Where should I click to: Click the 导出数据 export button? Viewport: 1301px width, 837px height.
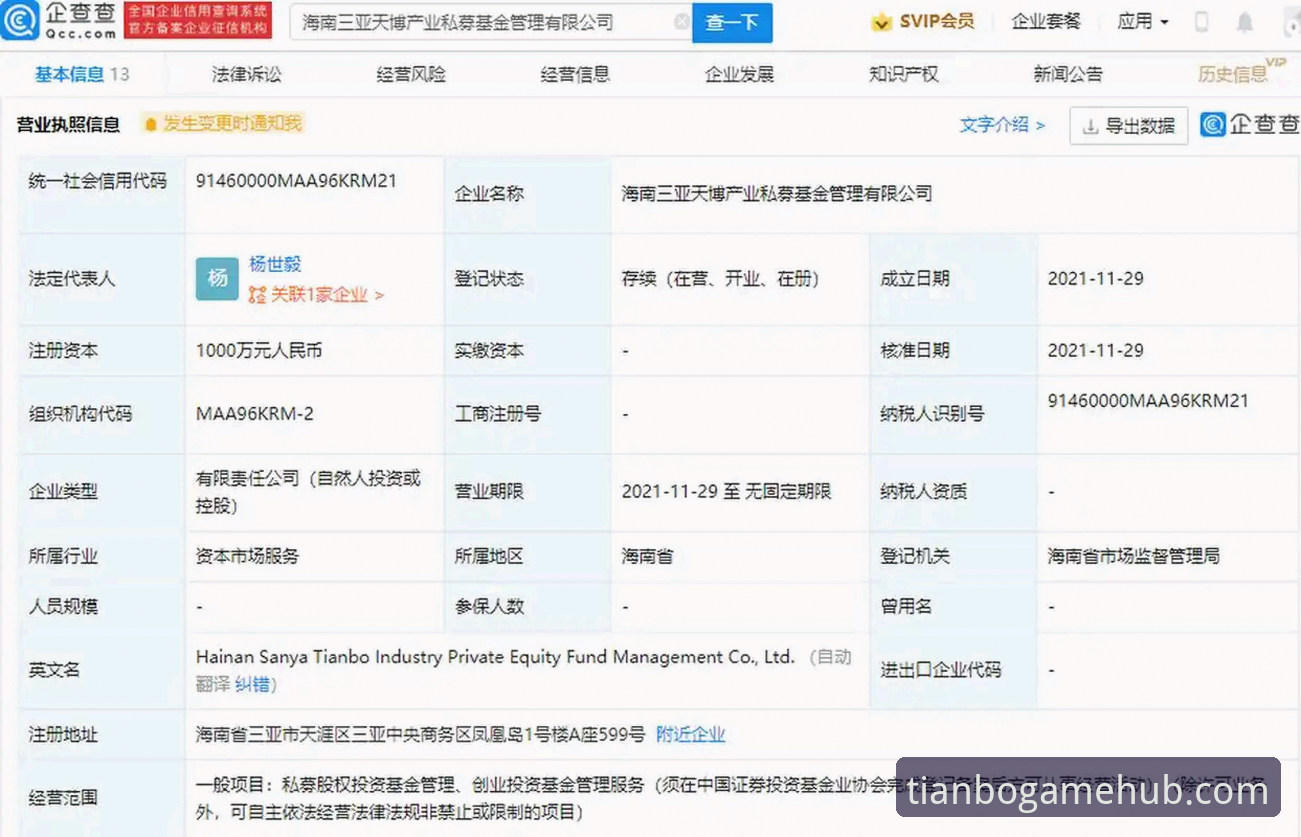tap(1129, 126)
